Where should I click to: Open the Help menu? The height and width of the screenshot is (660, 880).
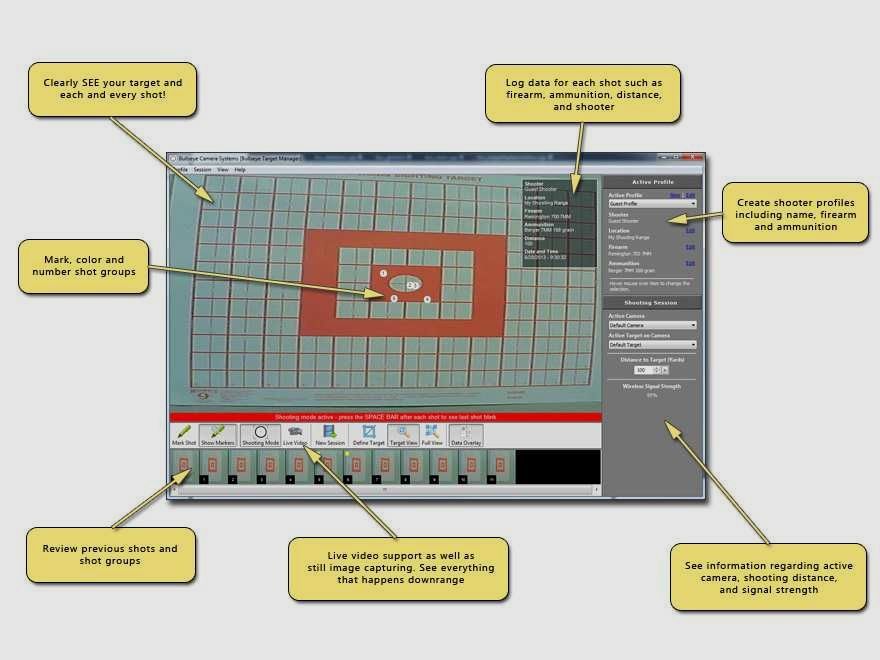240,169
